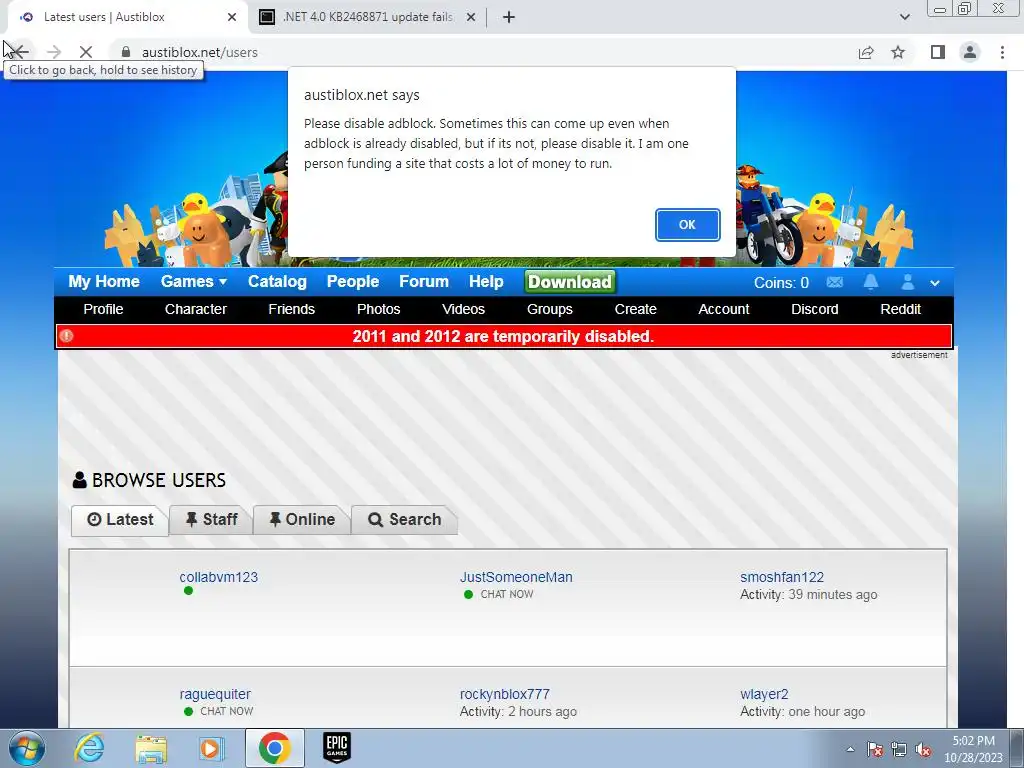Open collabvm123 user profile
Viewport: 1024px width, 768px height.
pyautogui.click(x=219, y=577)
